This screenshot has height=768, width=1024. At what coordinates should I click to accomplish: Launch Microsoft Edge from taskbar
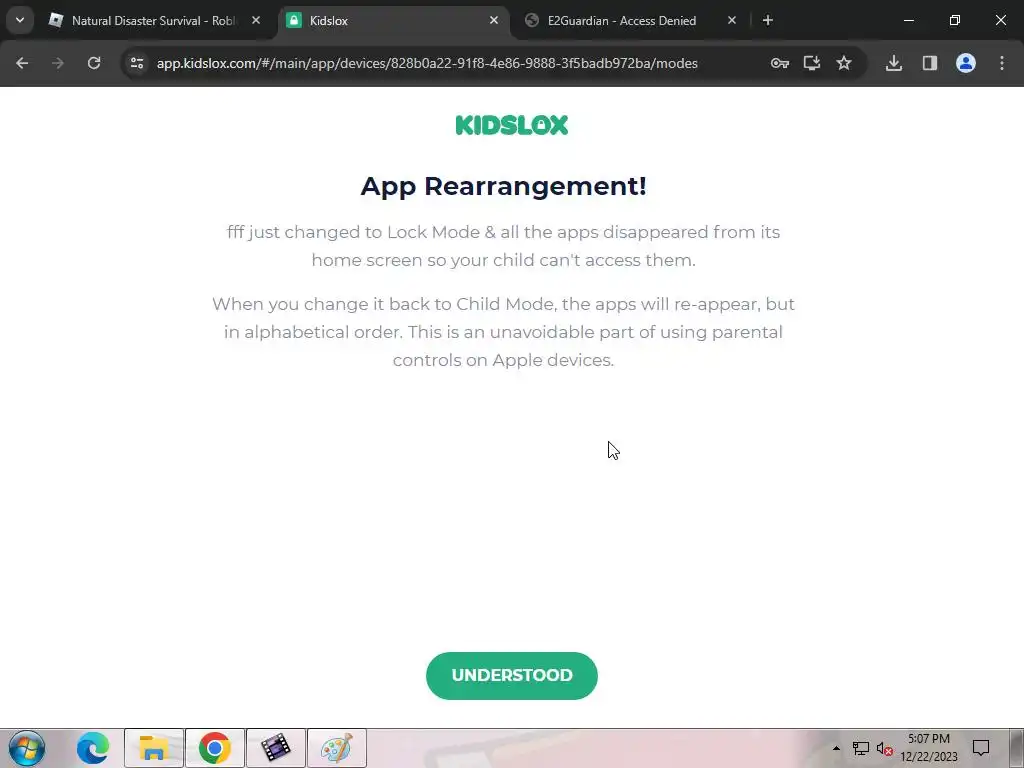[93, 748]
